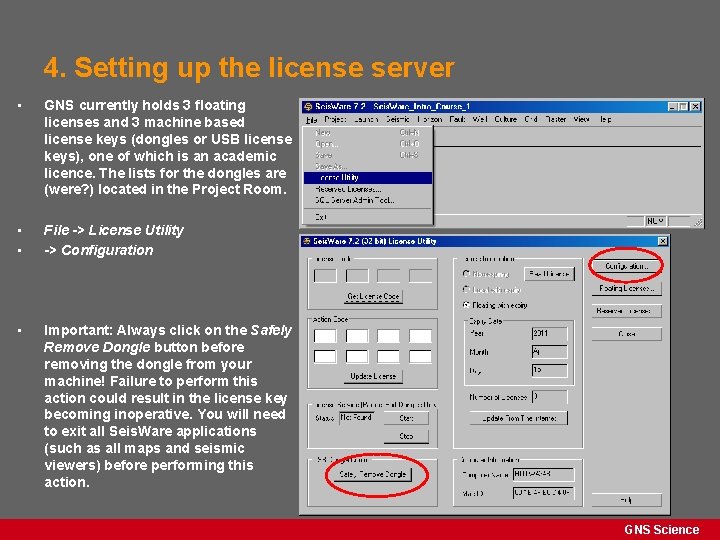Viewport: 720px width, 540px height.
Task: Click the Number of Licenses field
Action: point(549,397)
